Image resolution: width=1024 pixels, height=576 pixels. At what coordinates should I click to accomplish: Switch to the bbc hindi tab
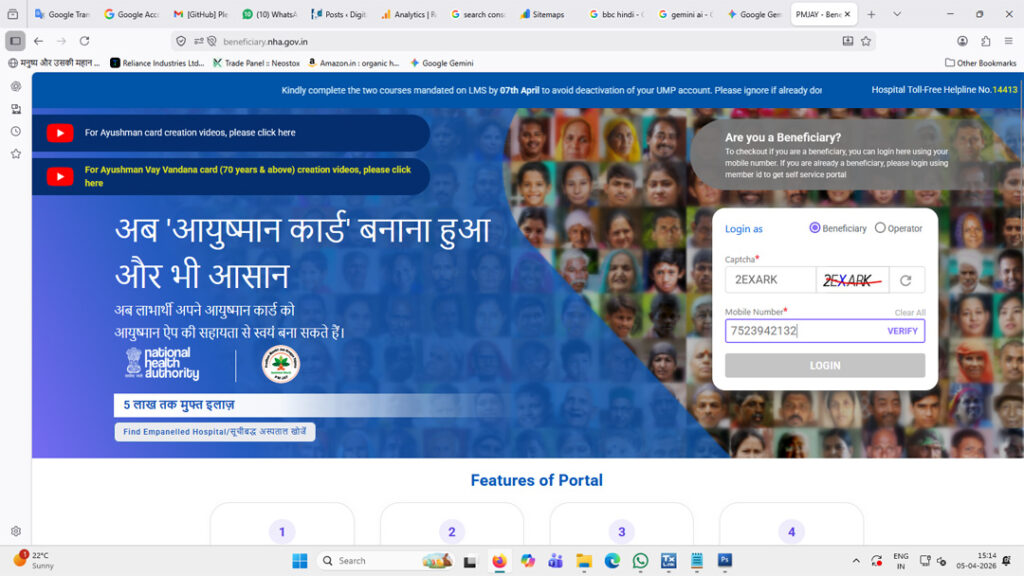coord(616,15)
